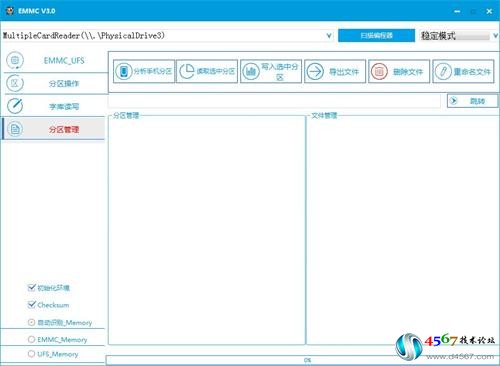Click the bar chart icon for 写入选中分区
The height and width of the screenshot is (366, 500).
(x=251, y=71)
